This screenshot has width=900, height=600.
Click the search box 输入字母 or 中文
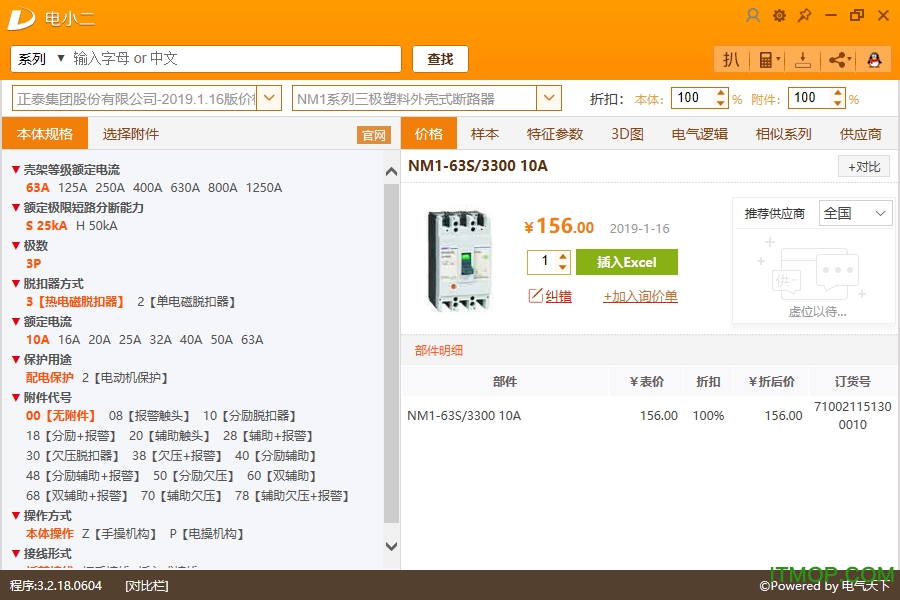pos(235,59)
